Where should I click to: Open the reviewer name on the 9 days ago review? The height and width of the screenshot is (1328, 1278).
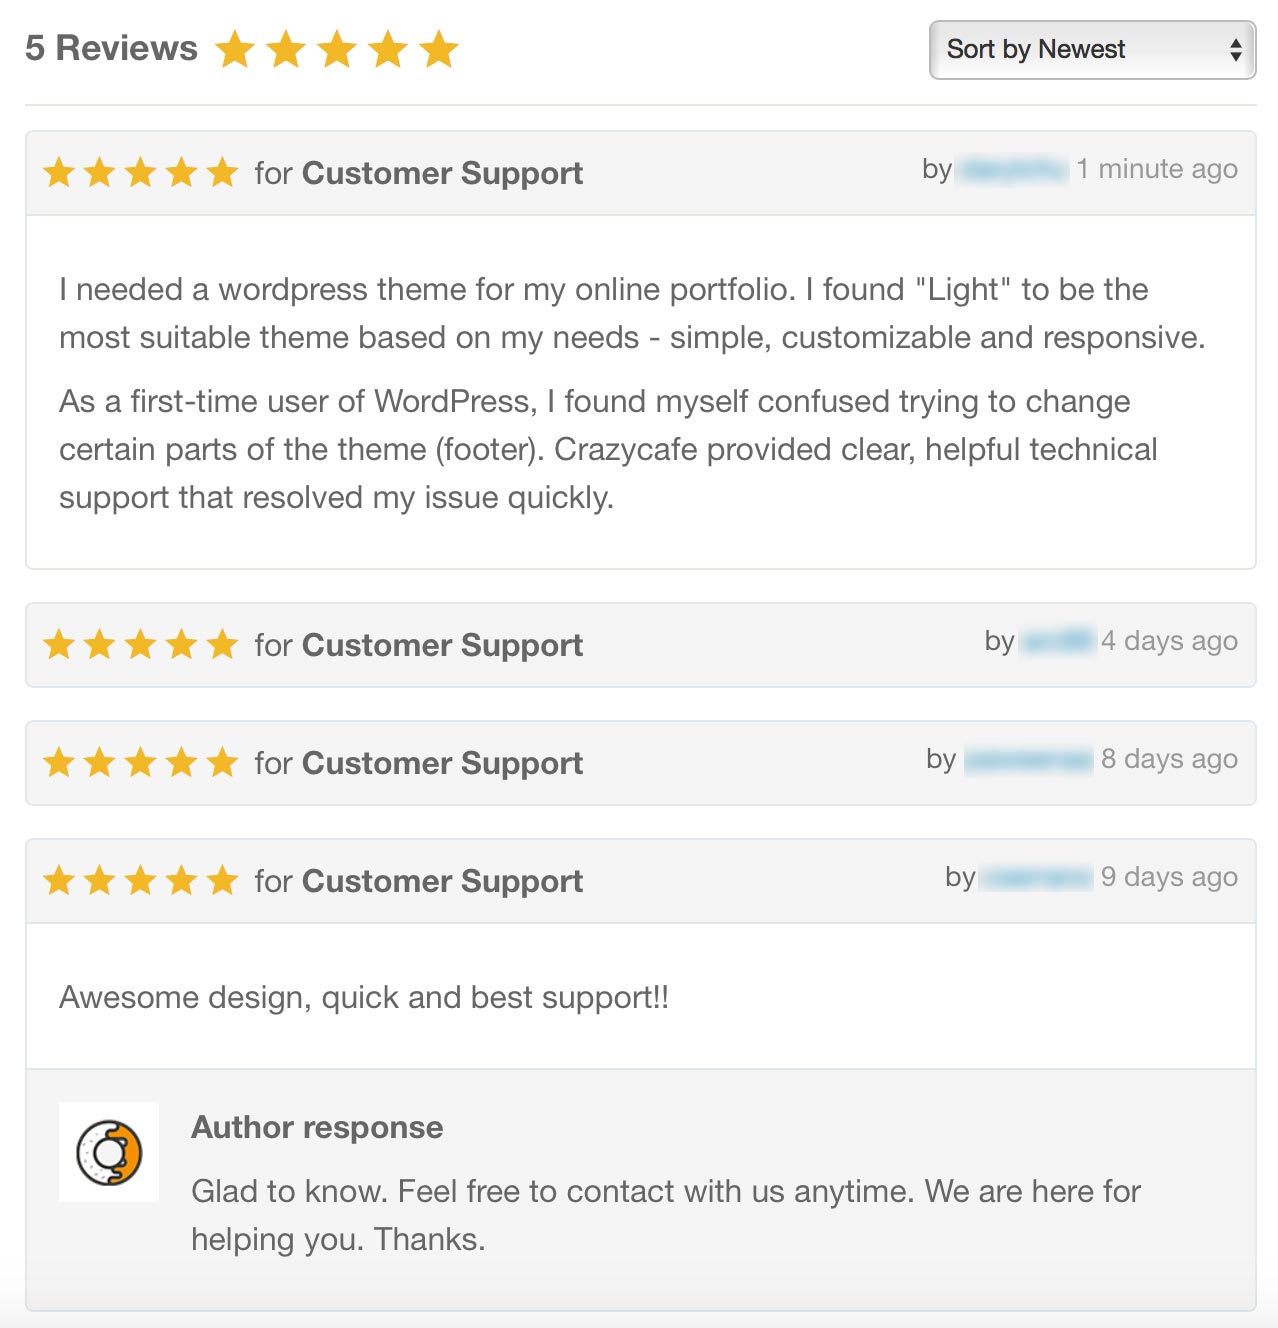[x=1036, y=878]
